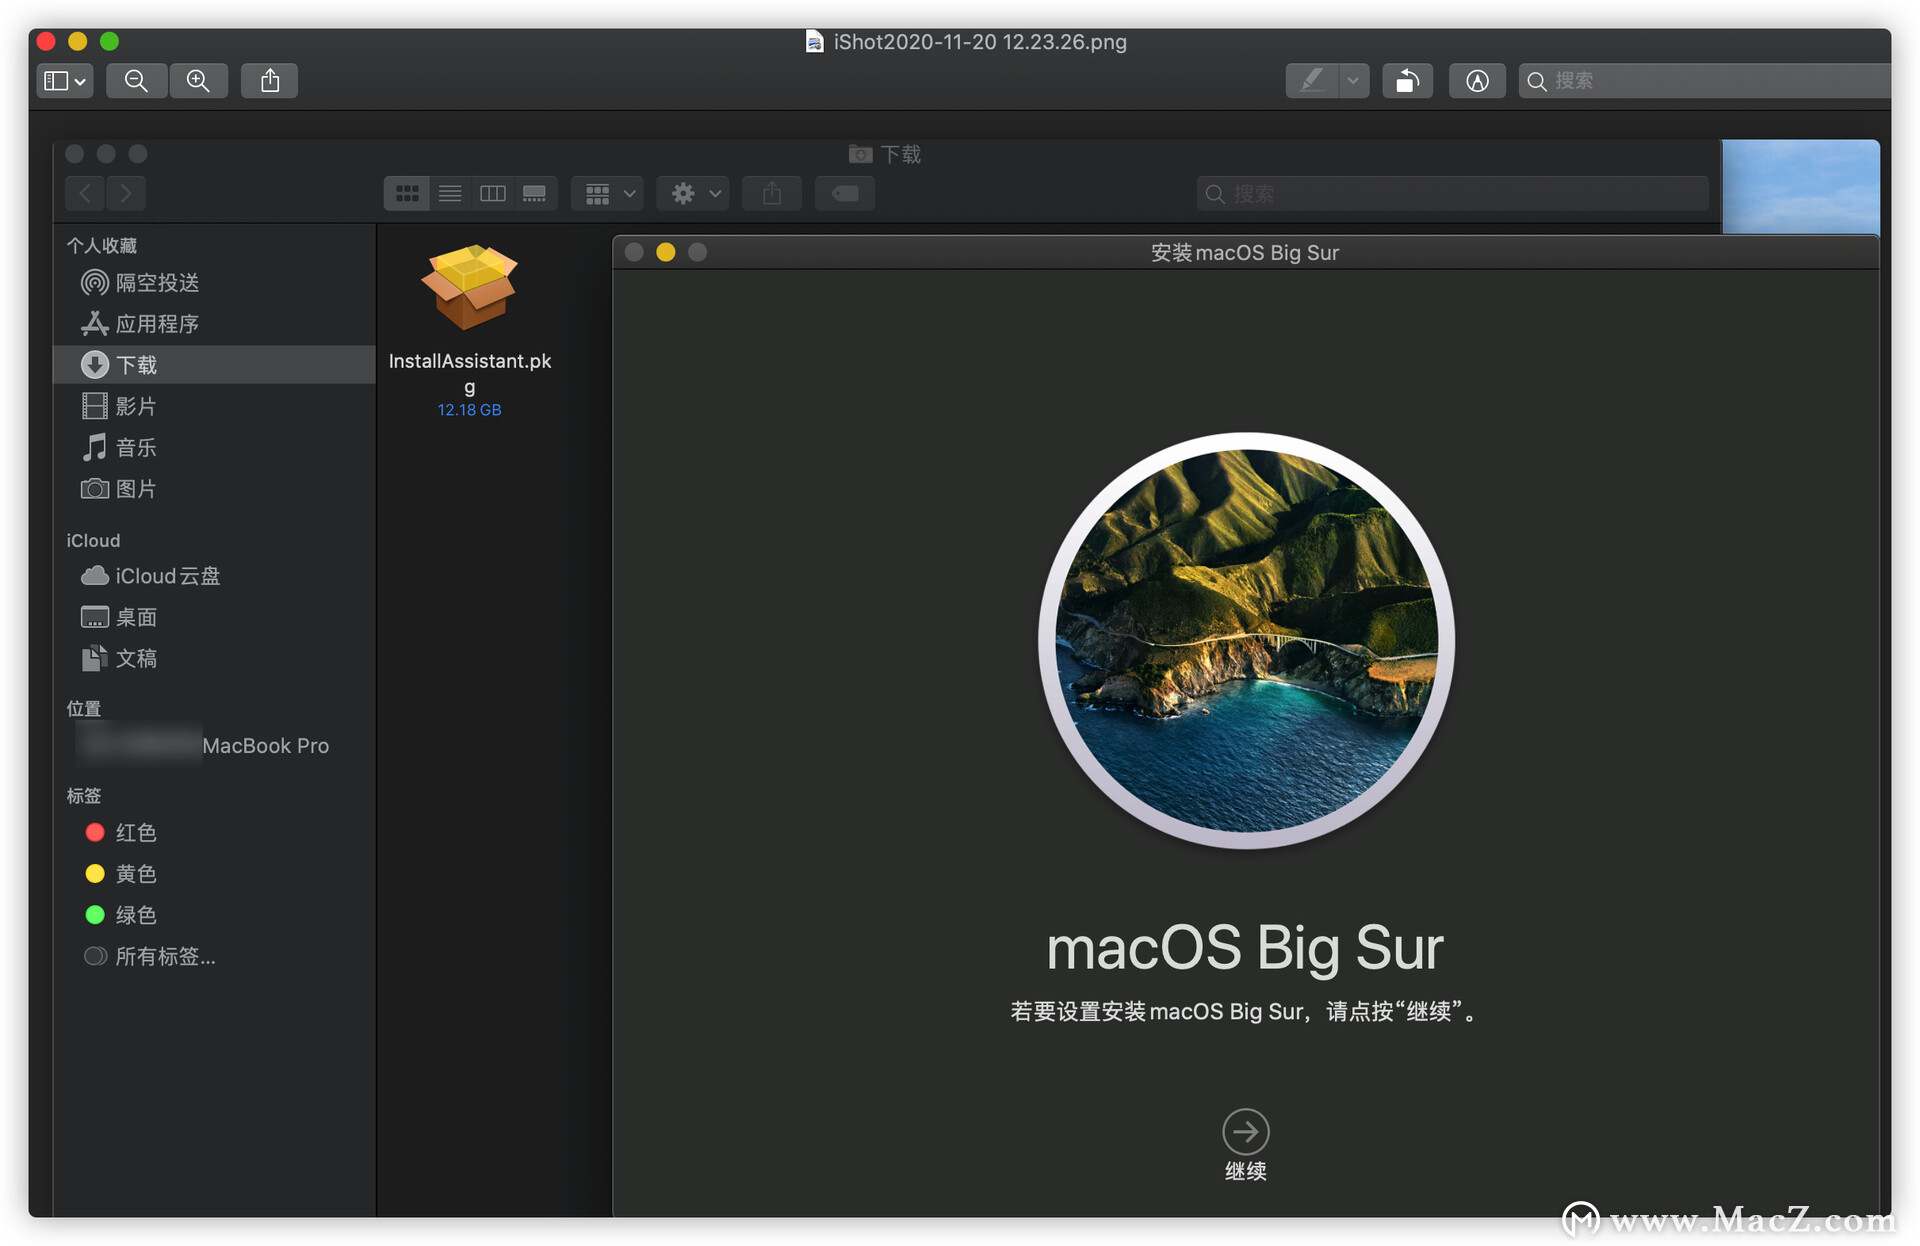Open 影片 in Finder sidebar
Viewport: 1920px width, 1246px height.
[x=214, y=406]
